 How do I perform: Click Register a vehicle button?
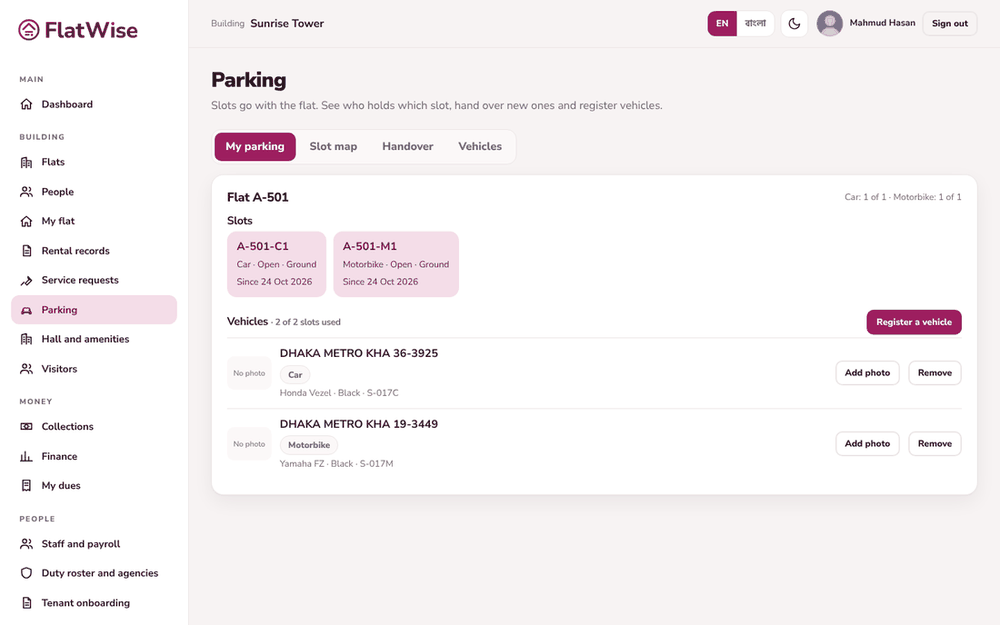tap(914, 322)
